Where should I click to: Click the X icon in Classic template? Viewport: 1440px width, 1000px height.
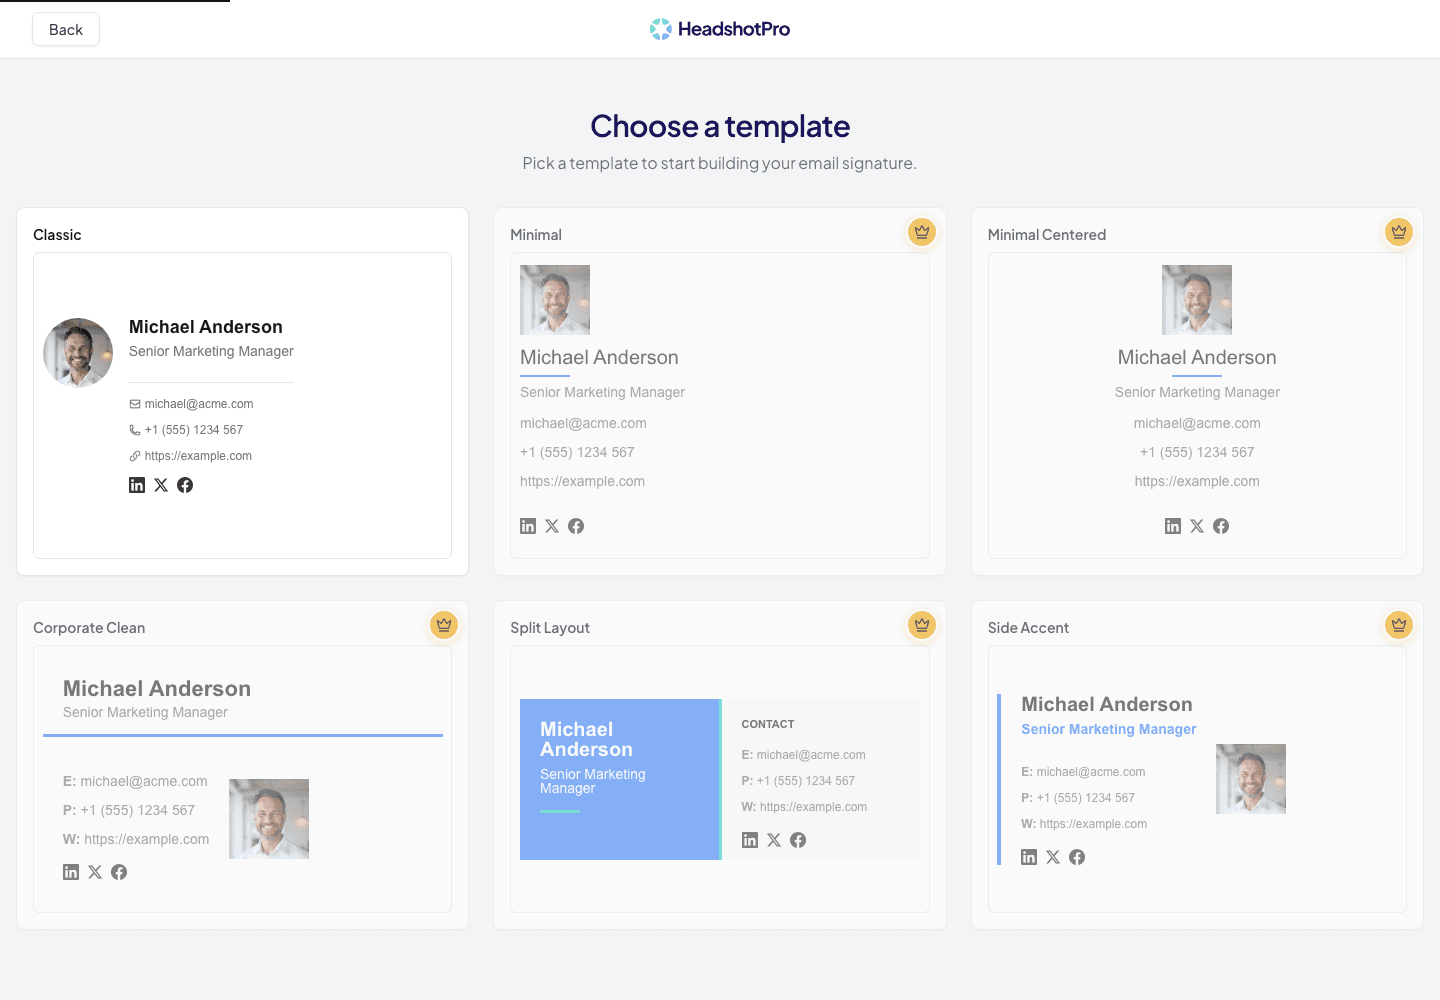tap(161, 485)
